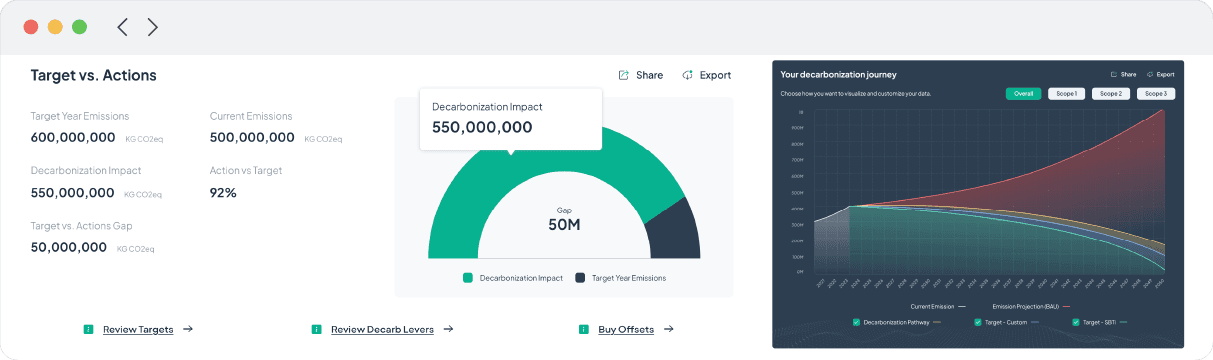Click green Decarbonization Impact legend swatch

tap(468, 278)
